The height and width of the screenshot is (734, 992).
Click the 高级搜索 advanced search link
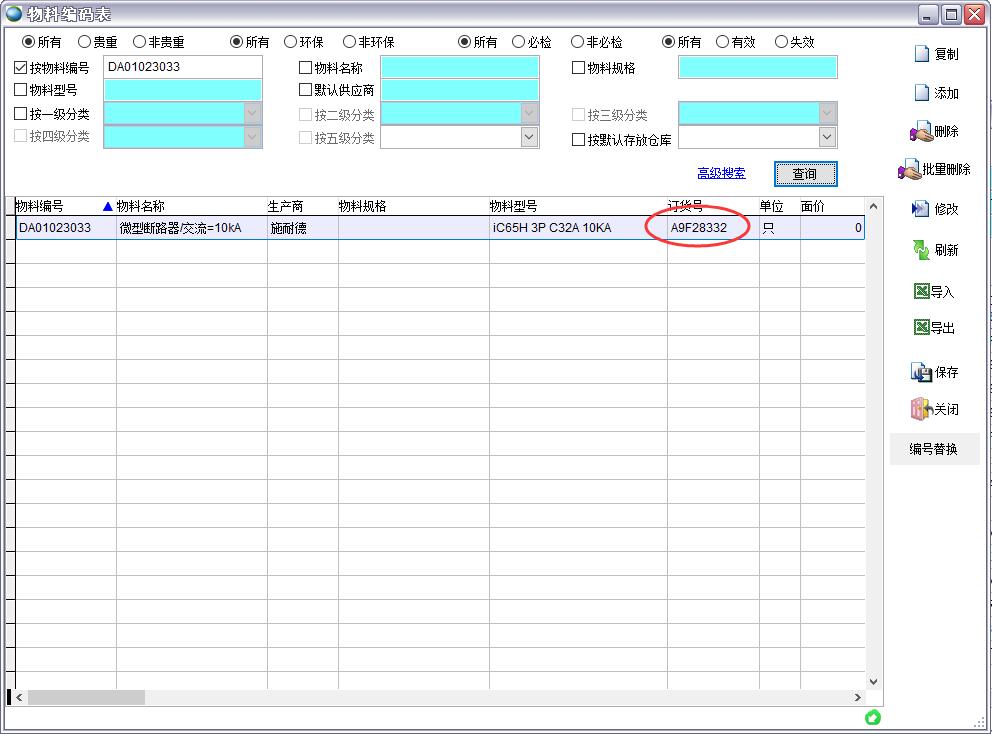coord(721,173)
